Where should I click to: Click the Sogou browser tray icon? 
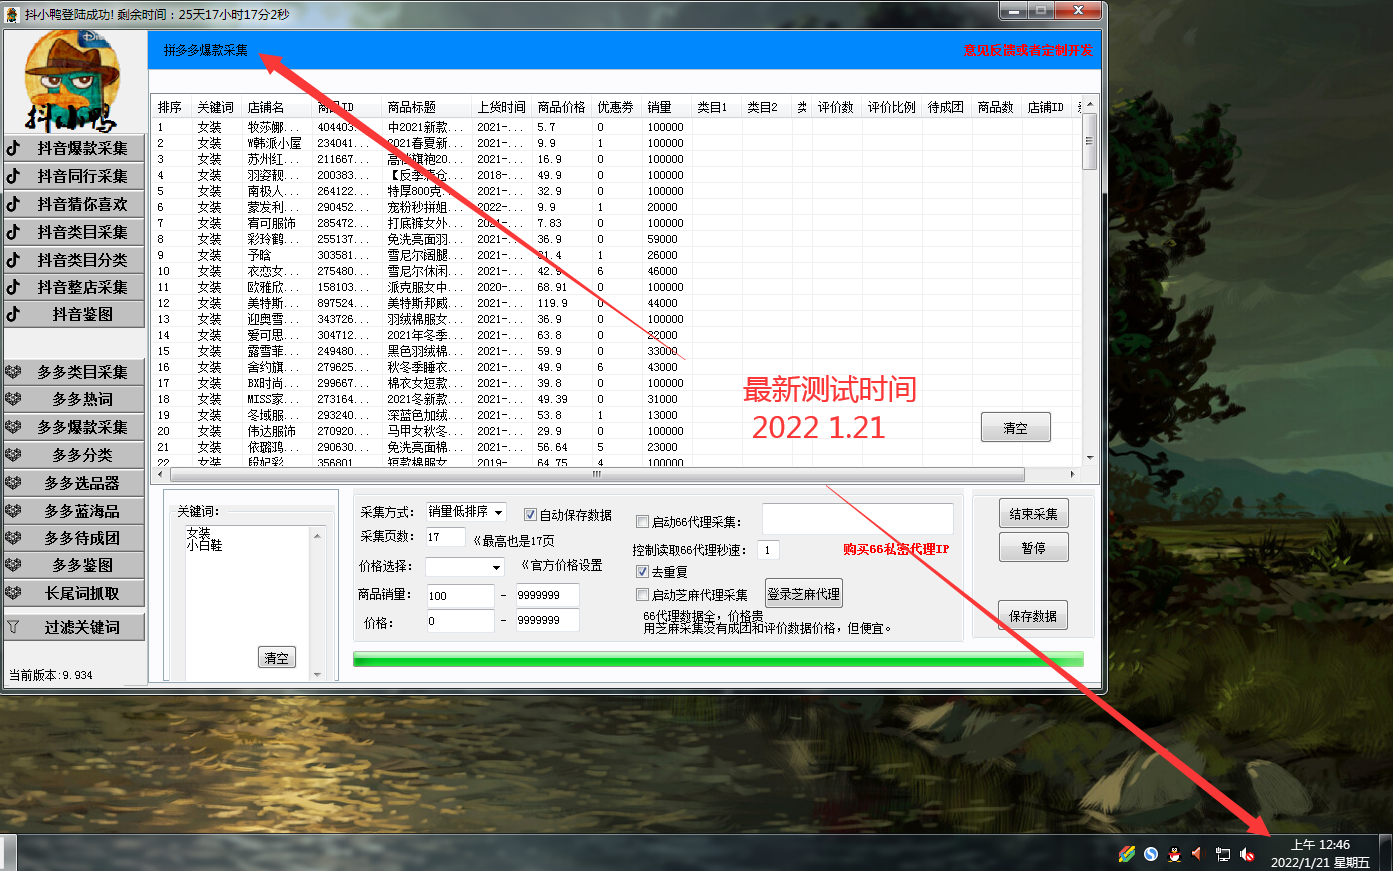click(x=1150, y=854)
